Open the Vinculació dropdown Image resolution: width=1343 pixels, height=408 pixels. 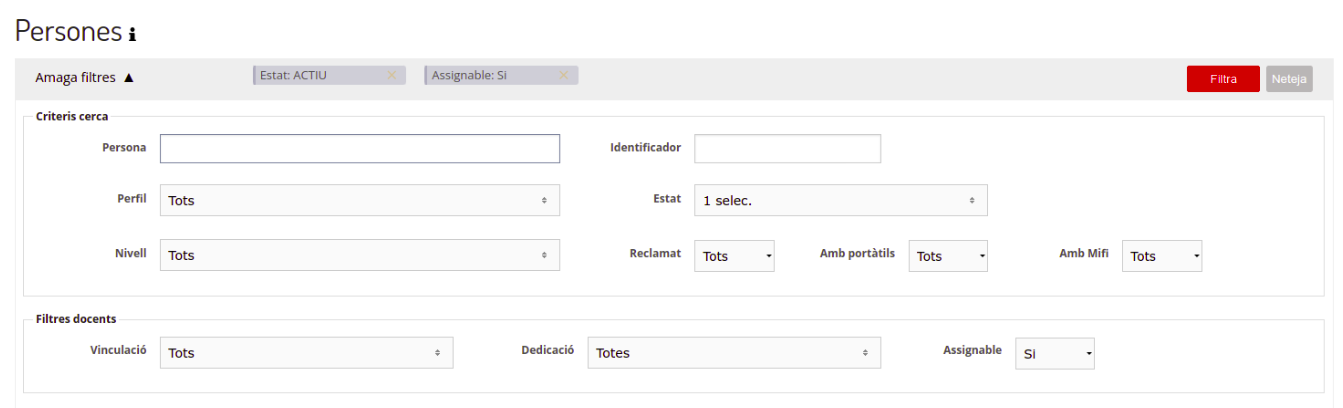click(x=306, y=353)
